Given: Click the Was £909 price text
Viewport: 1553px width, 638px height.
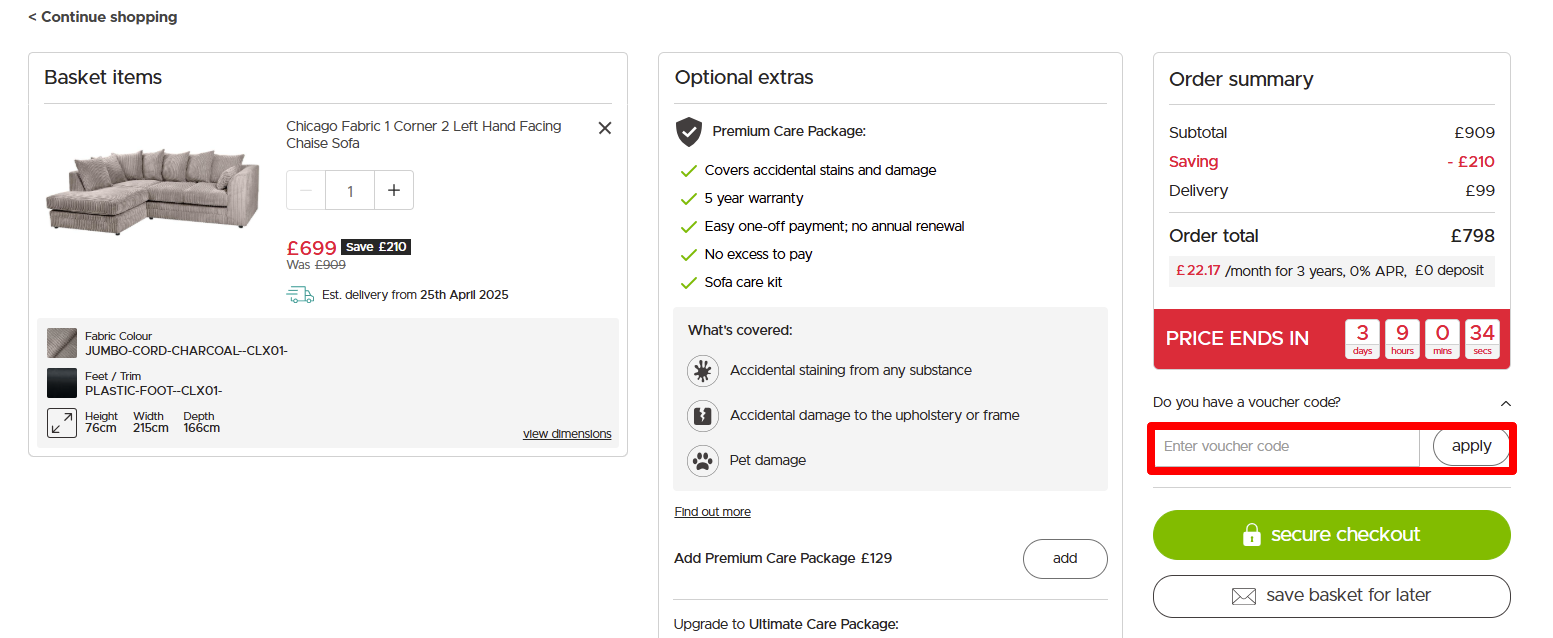Looking at the screenshot, I should (316, 265).
